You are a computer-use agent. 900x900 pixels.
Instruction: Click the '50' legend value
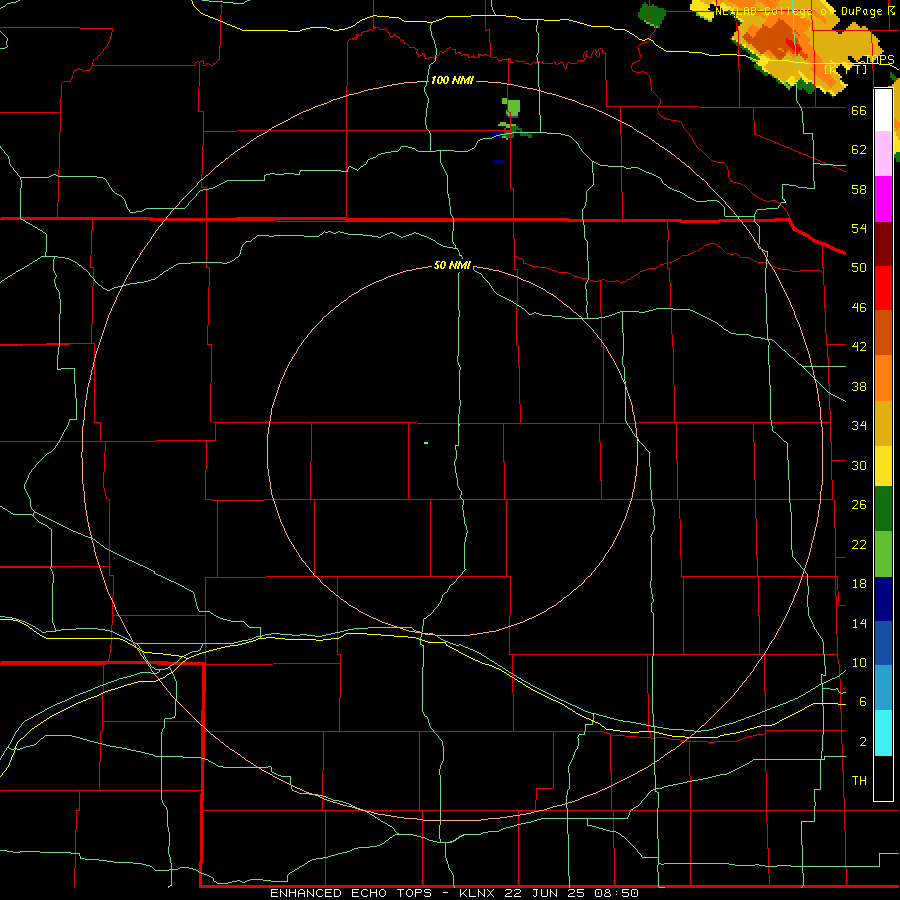859,267
